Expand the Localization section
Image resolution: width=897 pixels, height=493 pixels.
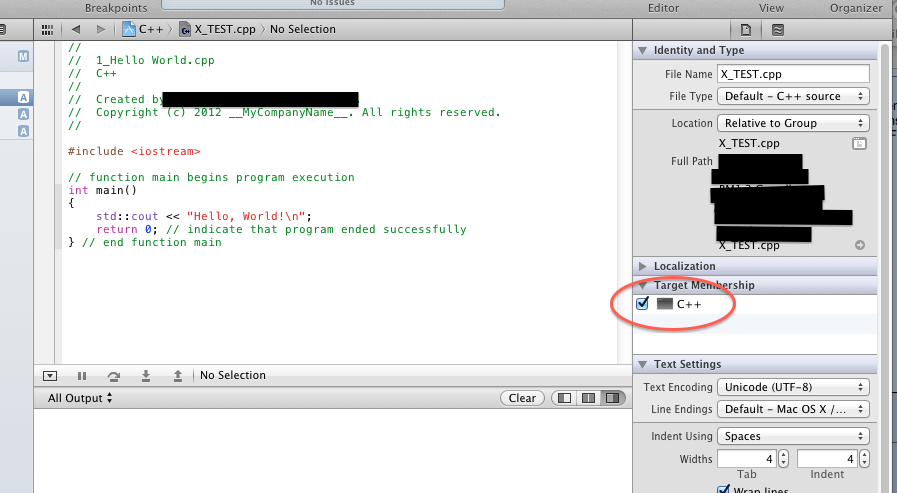(643, 266)
